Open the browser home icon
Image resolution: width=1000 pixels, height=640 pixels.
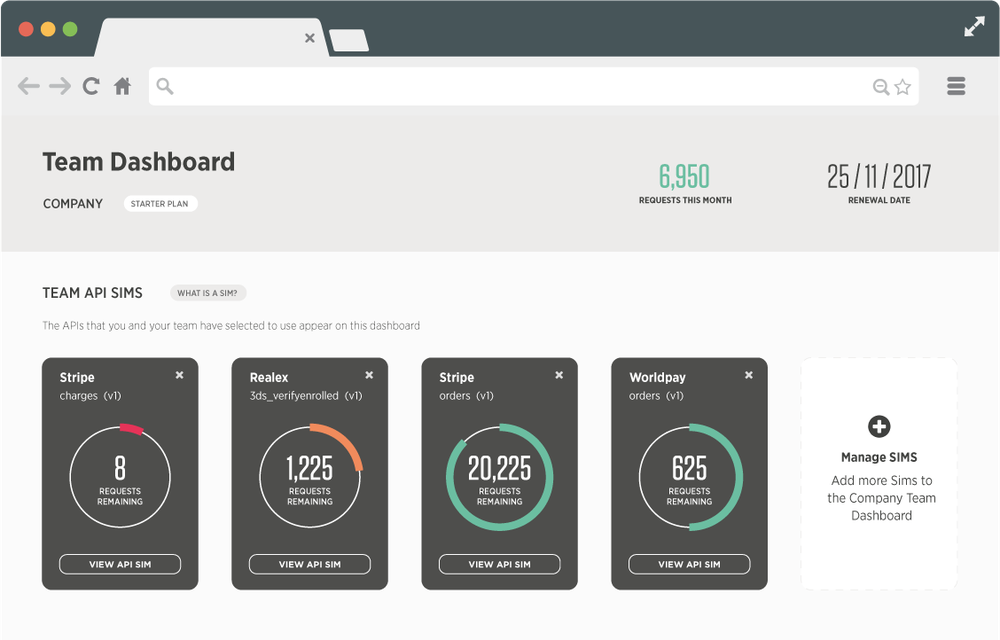coord(122,85)
